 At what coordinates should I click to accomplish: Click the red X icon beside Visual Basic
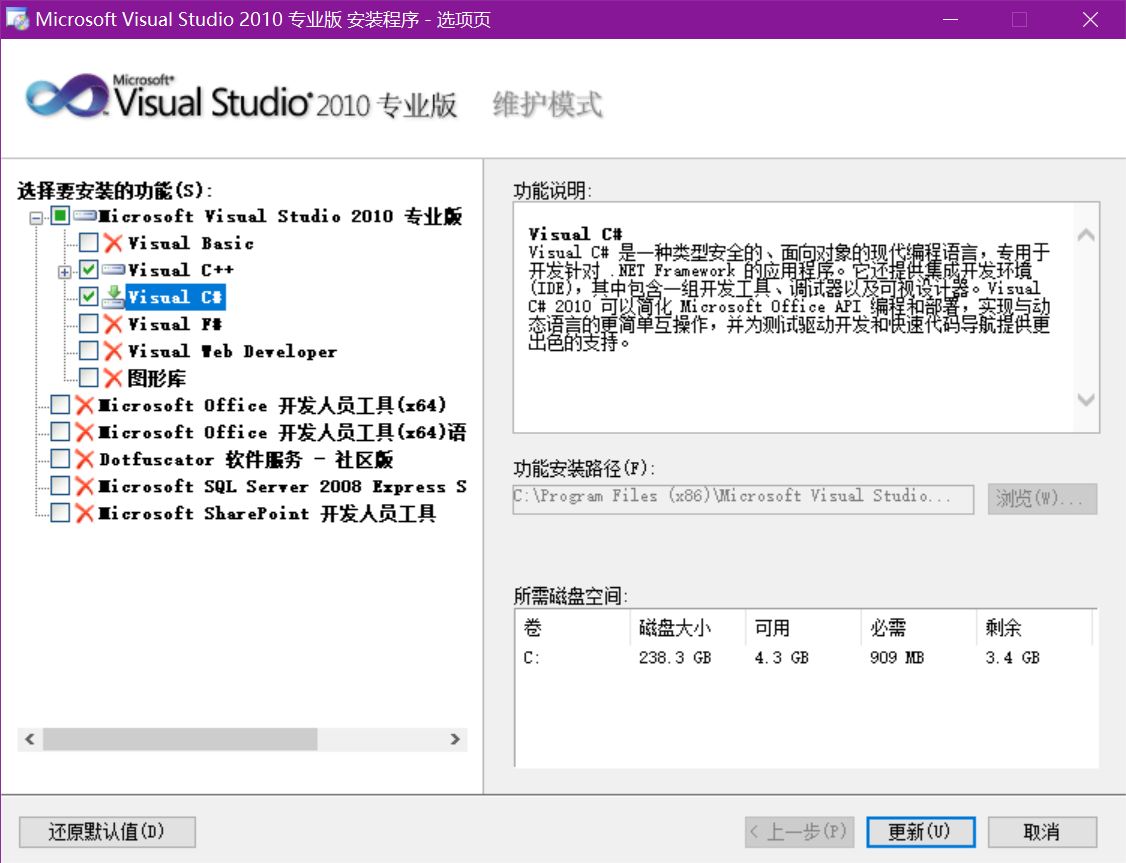point(114,243)
